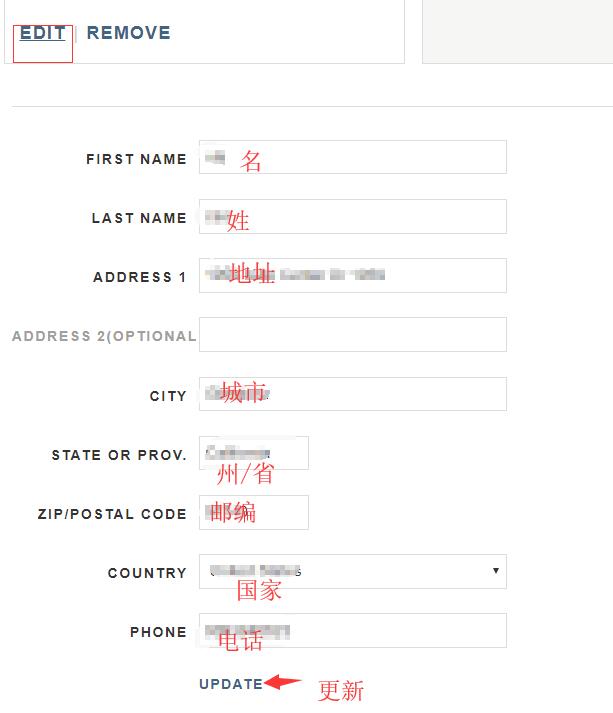The height and width of the screenshot is (713, 613).
Task: Focus the Phone input field
Action: coord(352,630)
